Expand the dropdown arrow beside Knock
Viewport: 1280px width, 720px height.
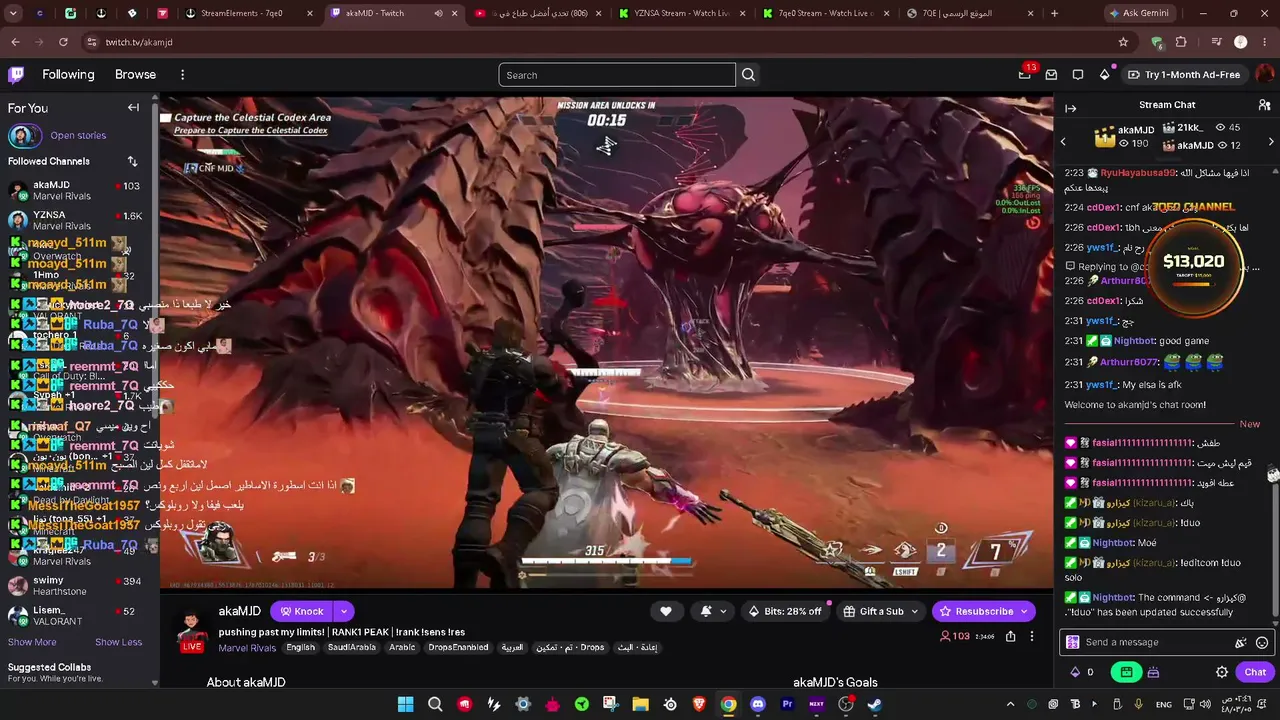pyautogui.click(x=343, y=611)
